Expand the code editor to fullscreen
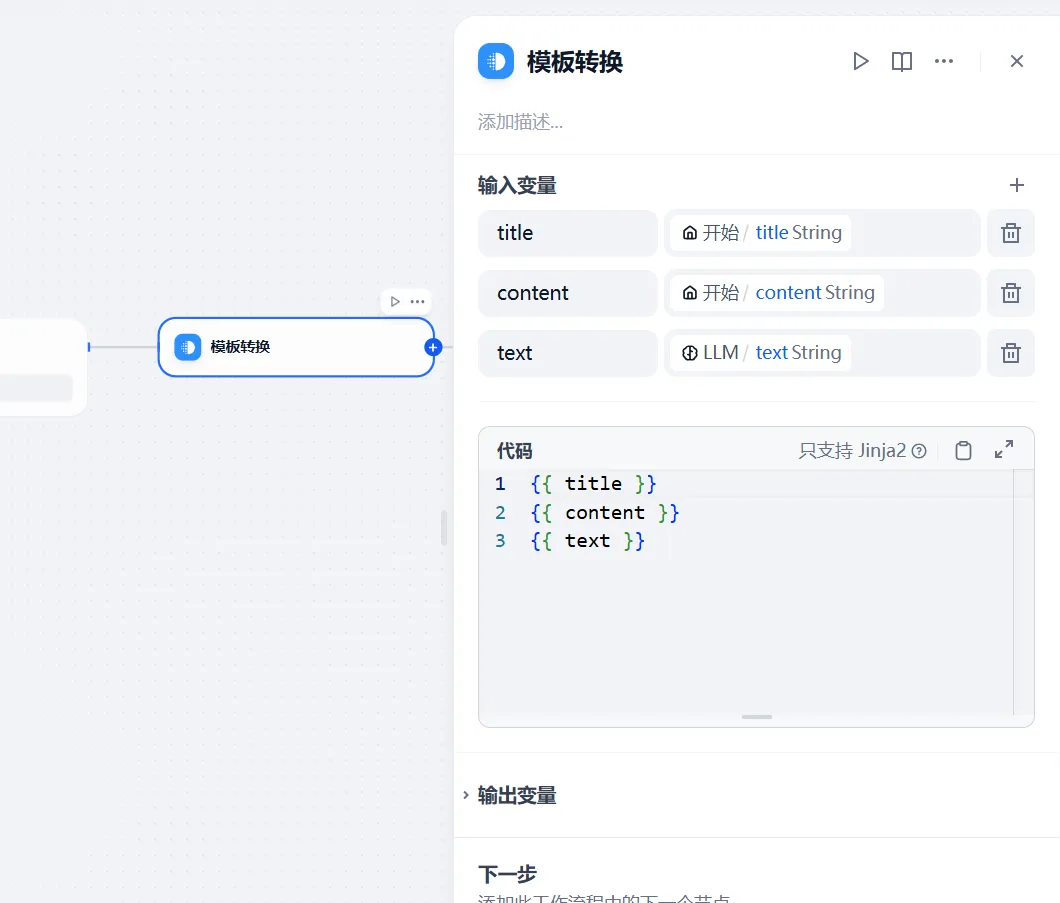 pos(1004,449)
